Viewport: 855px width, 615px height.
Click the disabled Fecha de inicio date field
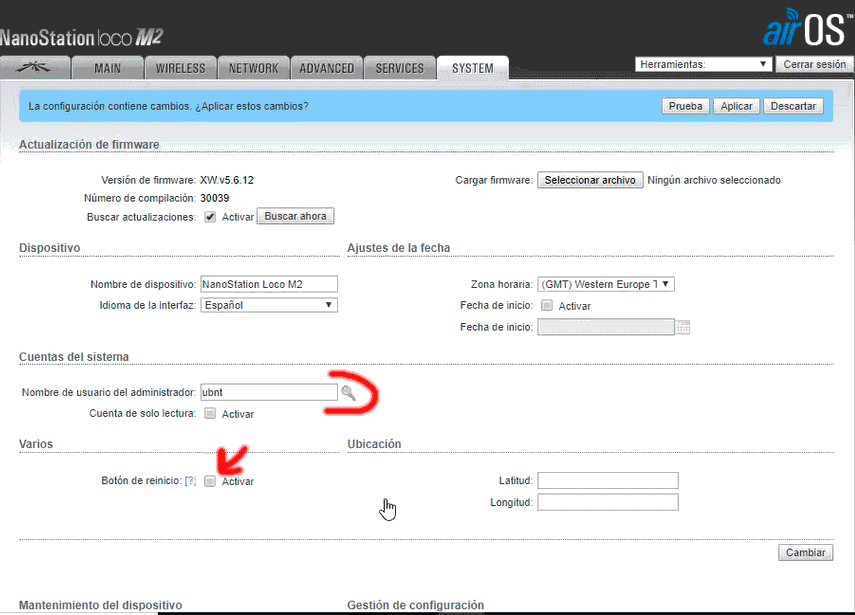click(606, 327)
